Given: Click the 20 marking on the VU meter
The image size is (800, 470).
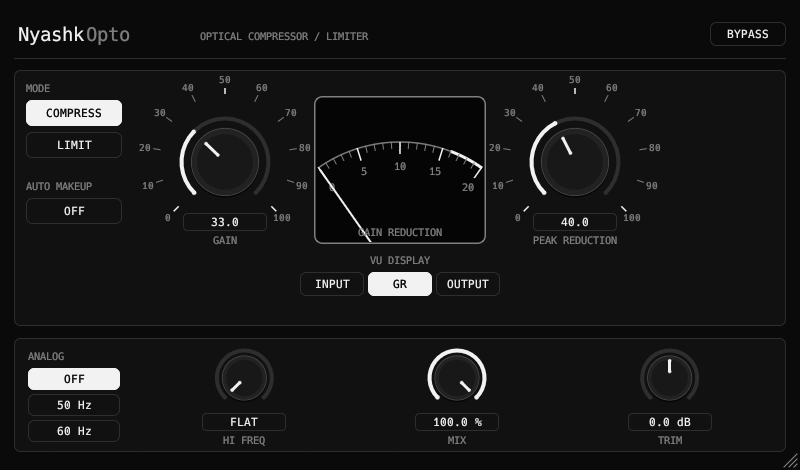Looking at the screenshot, I should pyautogui.click(x=468, y=187).
